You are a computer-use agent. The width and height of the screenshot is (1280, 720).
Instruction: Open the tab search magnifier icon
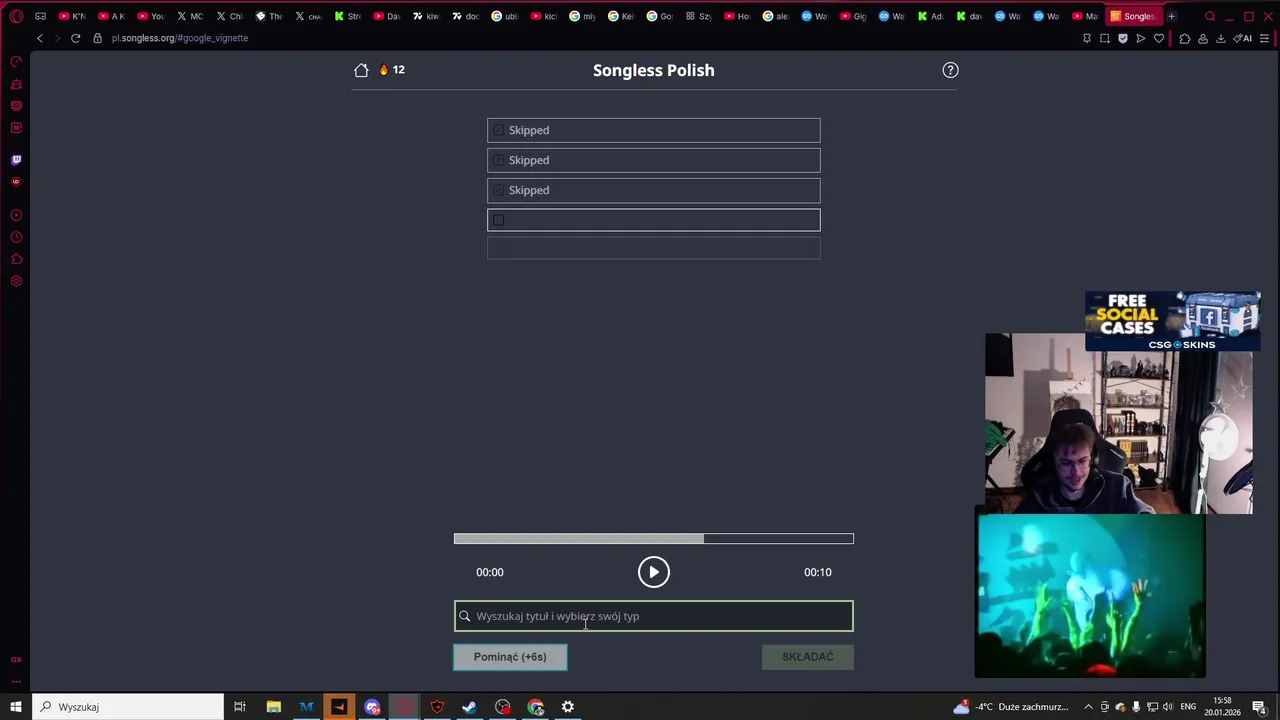tap(1210, 16)
